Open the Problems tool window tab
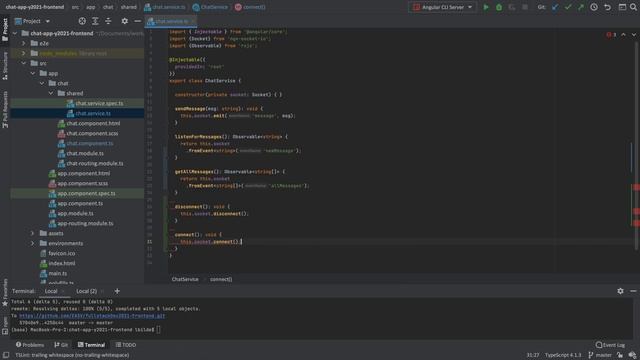The width and height of the screenshot is (640, 360). pos(30,345)
